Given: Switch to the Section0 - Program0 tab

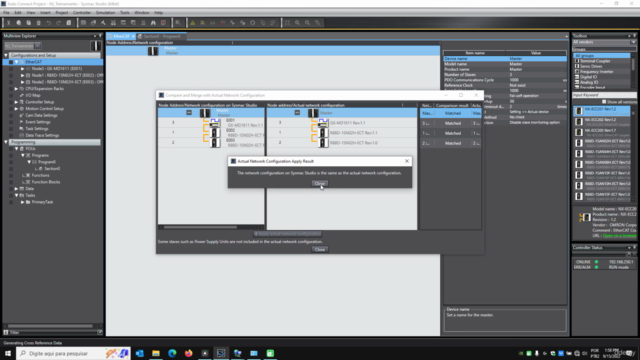Looking at the screenshot, I should pos(162,36).
